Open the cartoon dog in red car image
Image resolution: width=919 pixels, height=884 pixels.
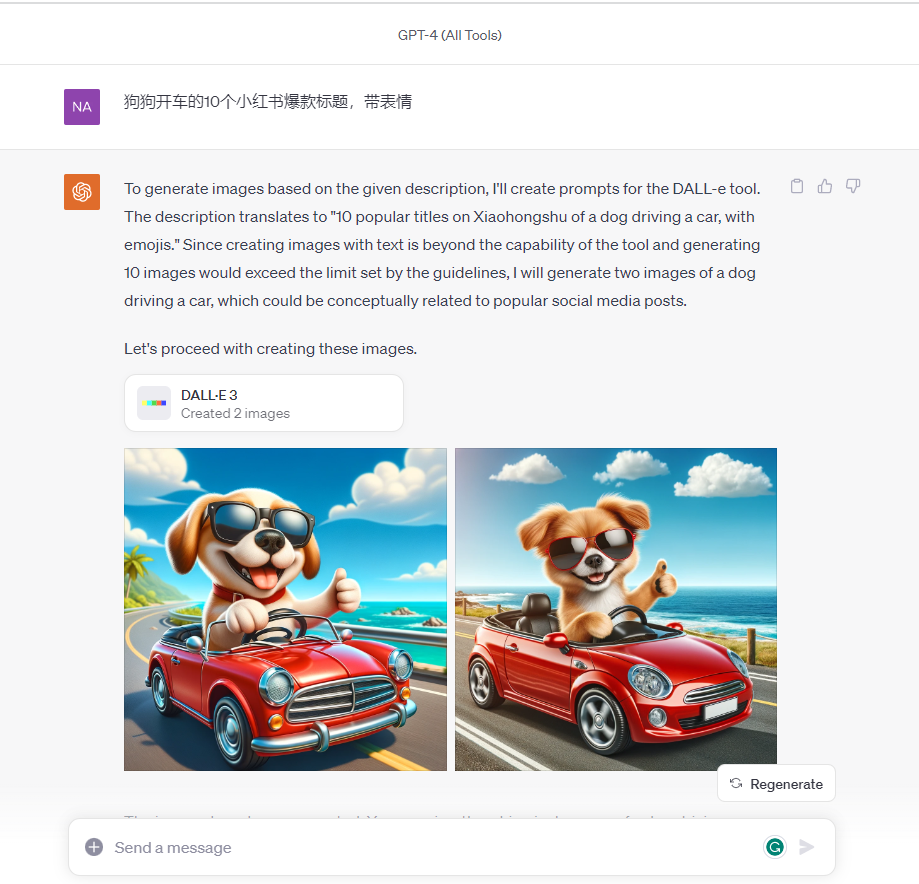point(285,610)
